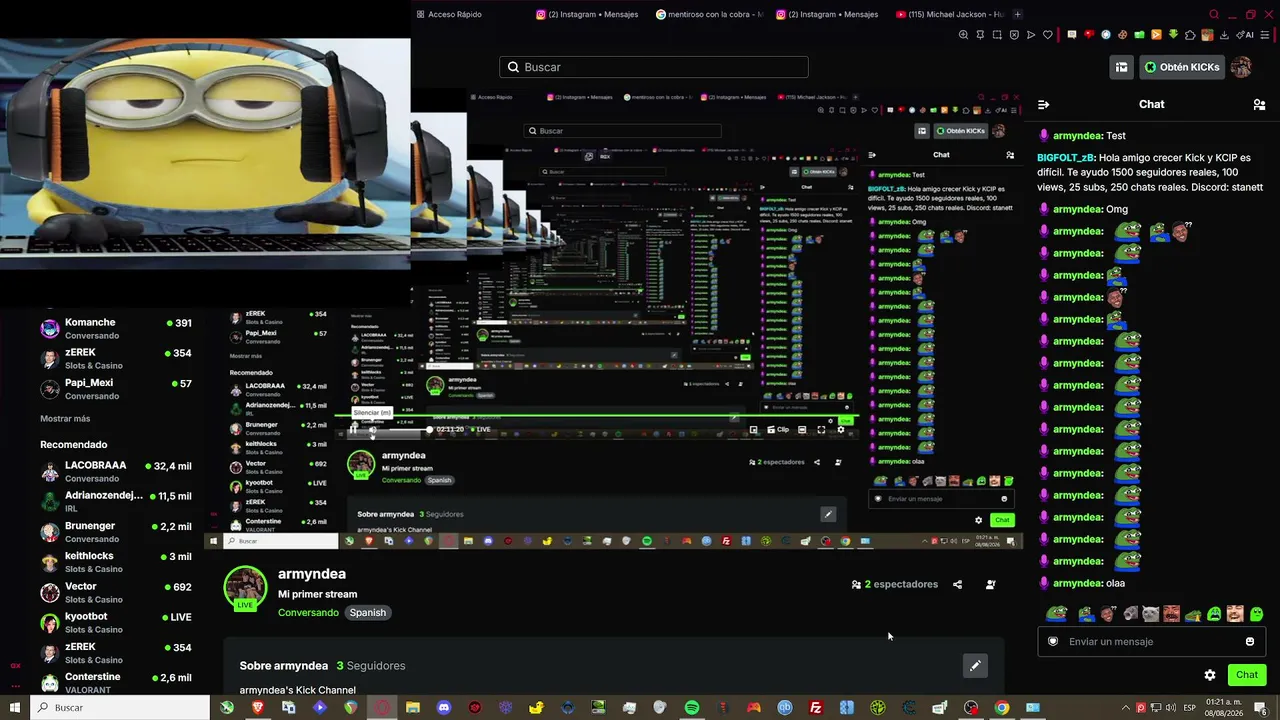Viewport: 1280px width, 720px height.
Task: Open kyootbot LIVE channel in sidebar
Action: [116, 623]
